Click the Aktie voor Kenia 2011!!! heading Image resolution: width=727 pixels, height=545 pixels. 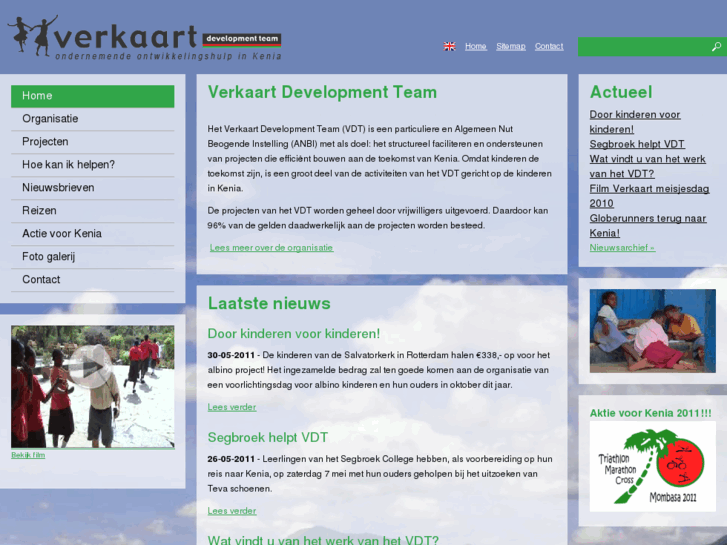(x=650, y=413)
